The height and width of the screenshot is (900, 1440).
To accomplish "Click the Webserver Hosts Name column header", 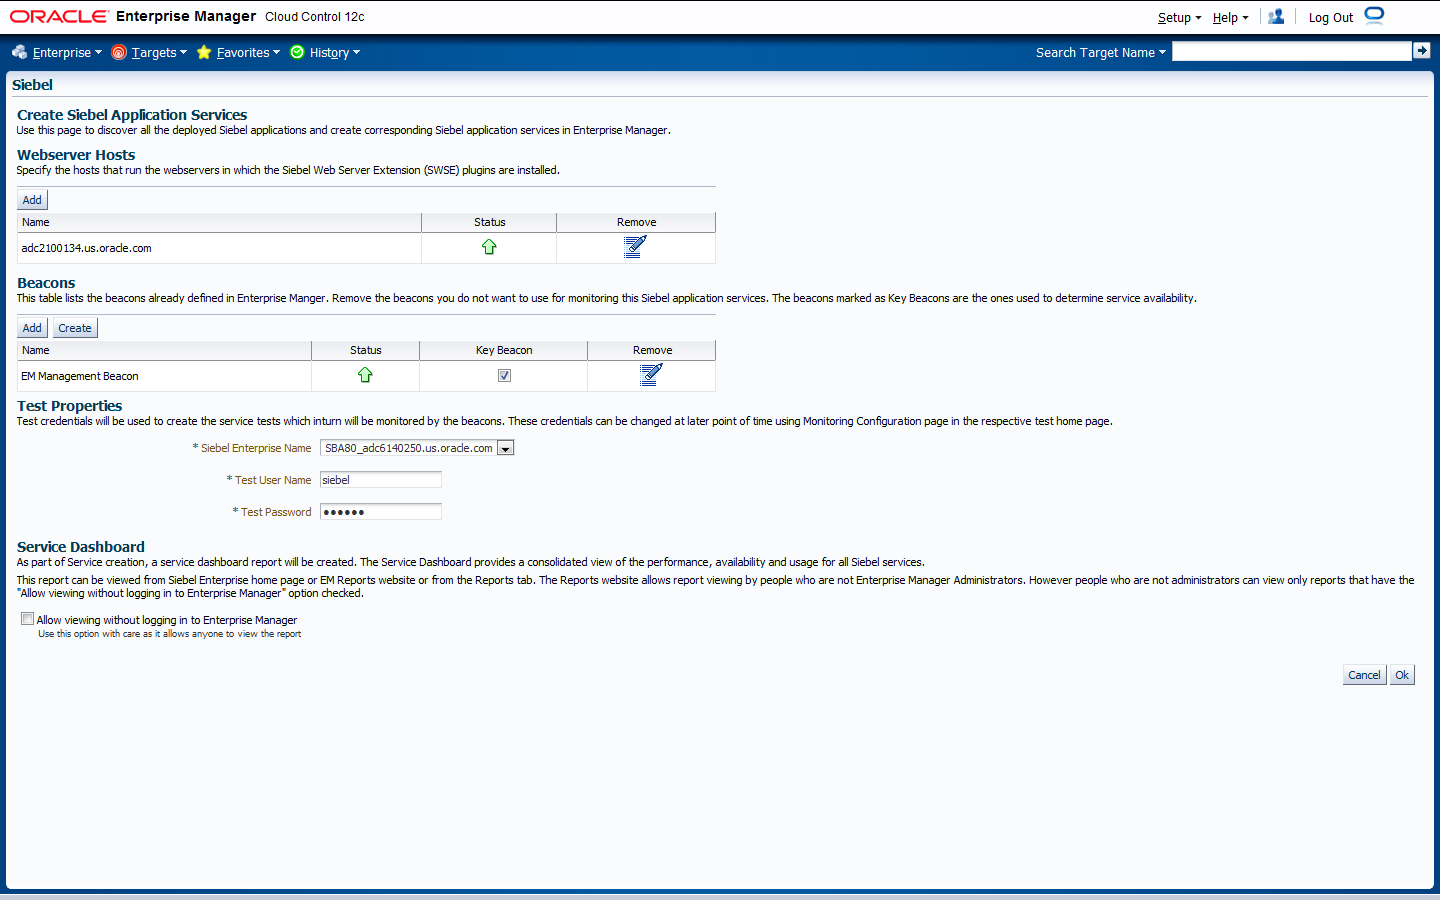I will click(x=219, y=222).
